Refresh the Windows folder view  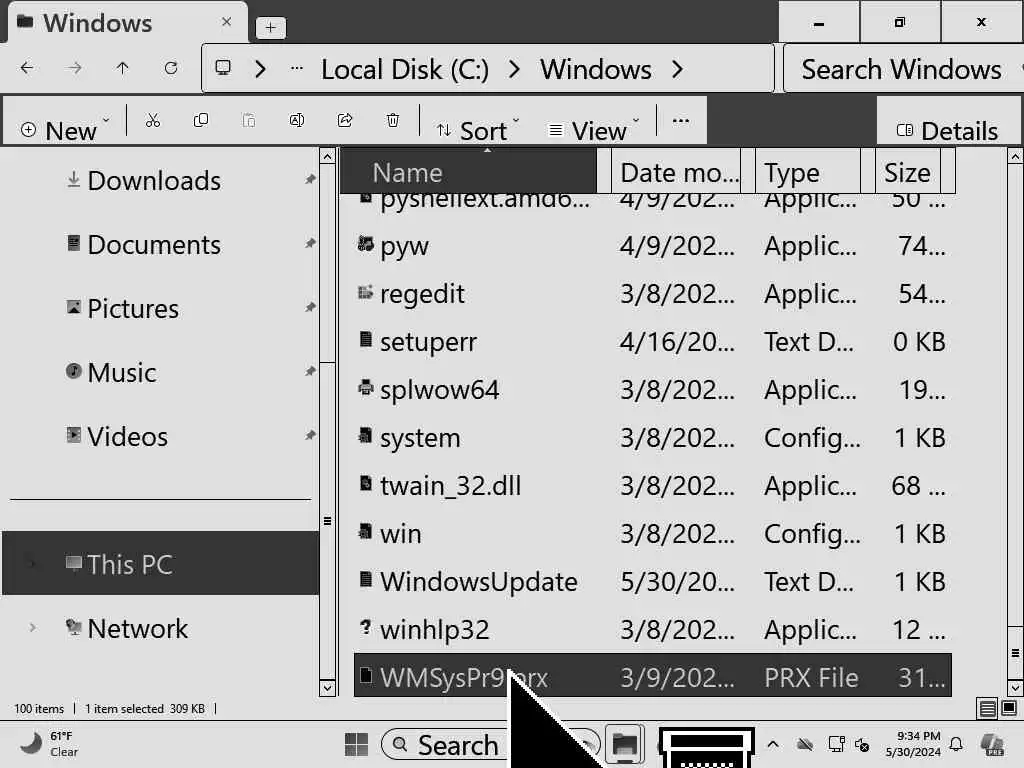click(171, 68)
